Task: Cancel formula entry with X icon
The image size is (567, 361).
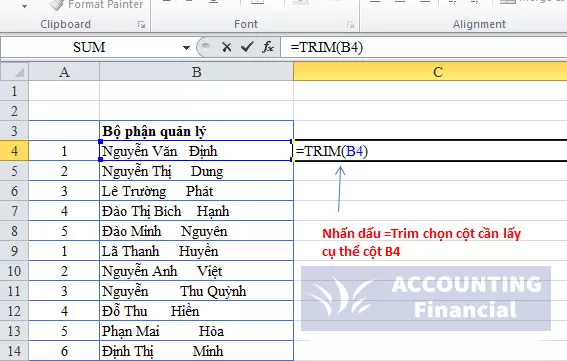Action: [x=227, y=47]
